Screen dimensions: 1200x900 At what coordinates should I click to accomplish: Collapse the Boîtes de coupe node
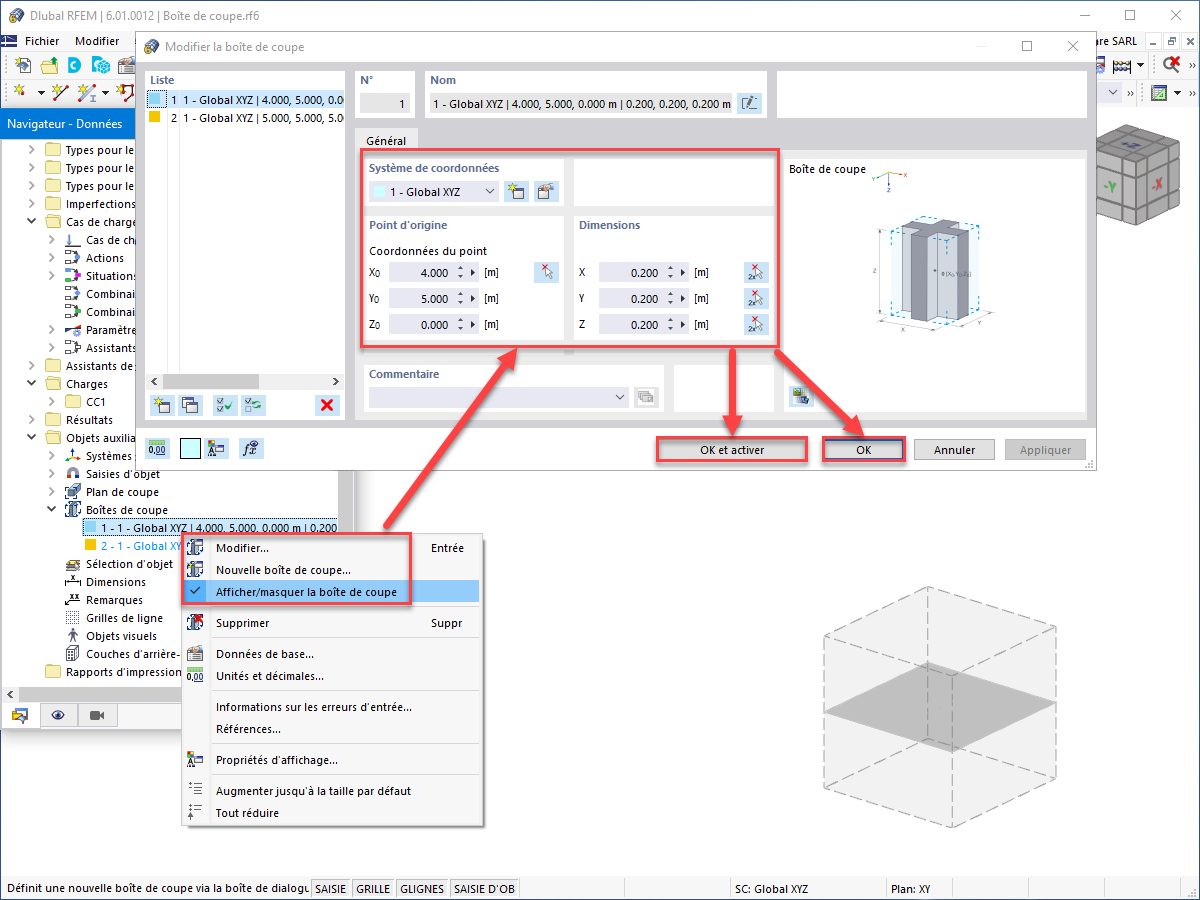point(52,510)
